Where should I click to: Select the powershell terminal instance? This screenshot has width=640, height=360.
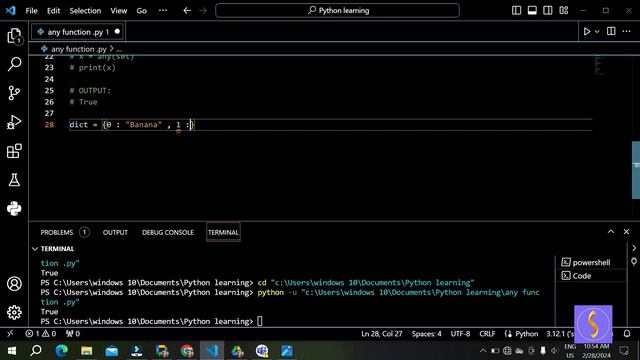coord(591,262)
